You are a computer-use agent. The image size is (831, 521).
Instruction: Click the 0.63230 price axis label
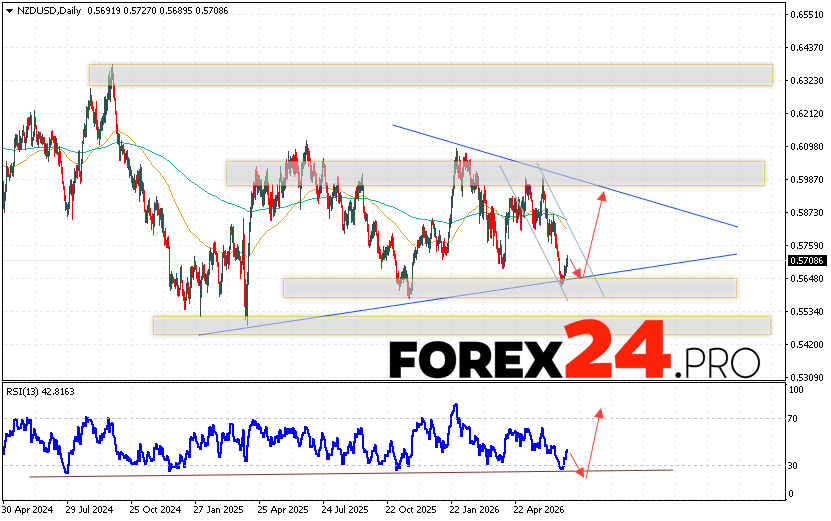tap(807, 81)
